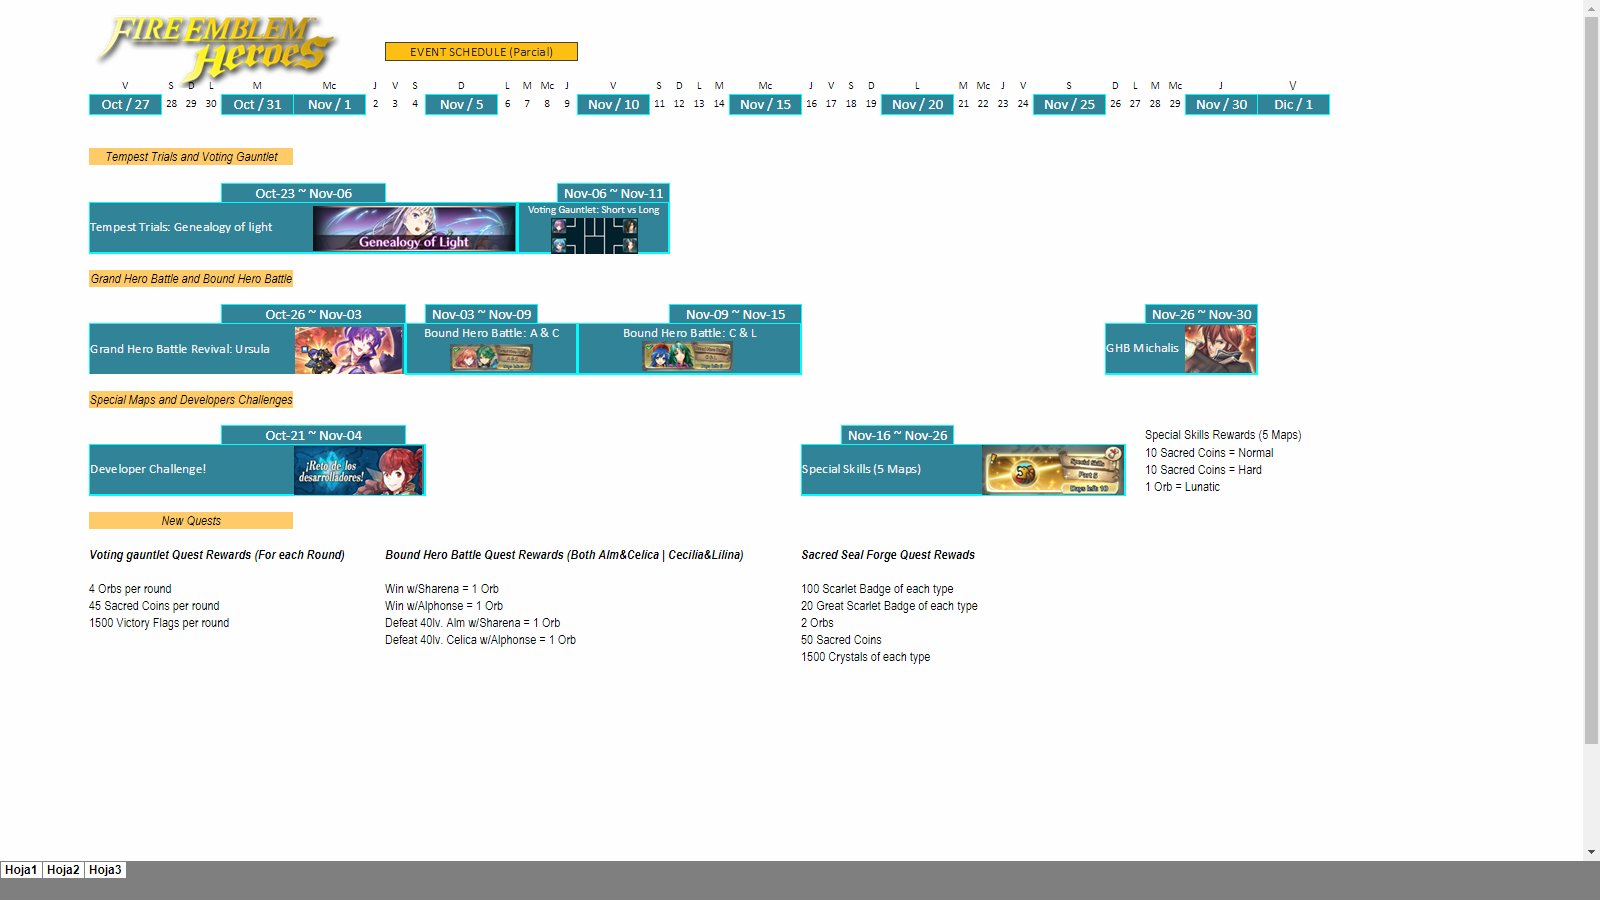This screenshot has height=900, width=1600.
Task: Click the Genealogy of Light banner image
Action: point(414,228)
